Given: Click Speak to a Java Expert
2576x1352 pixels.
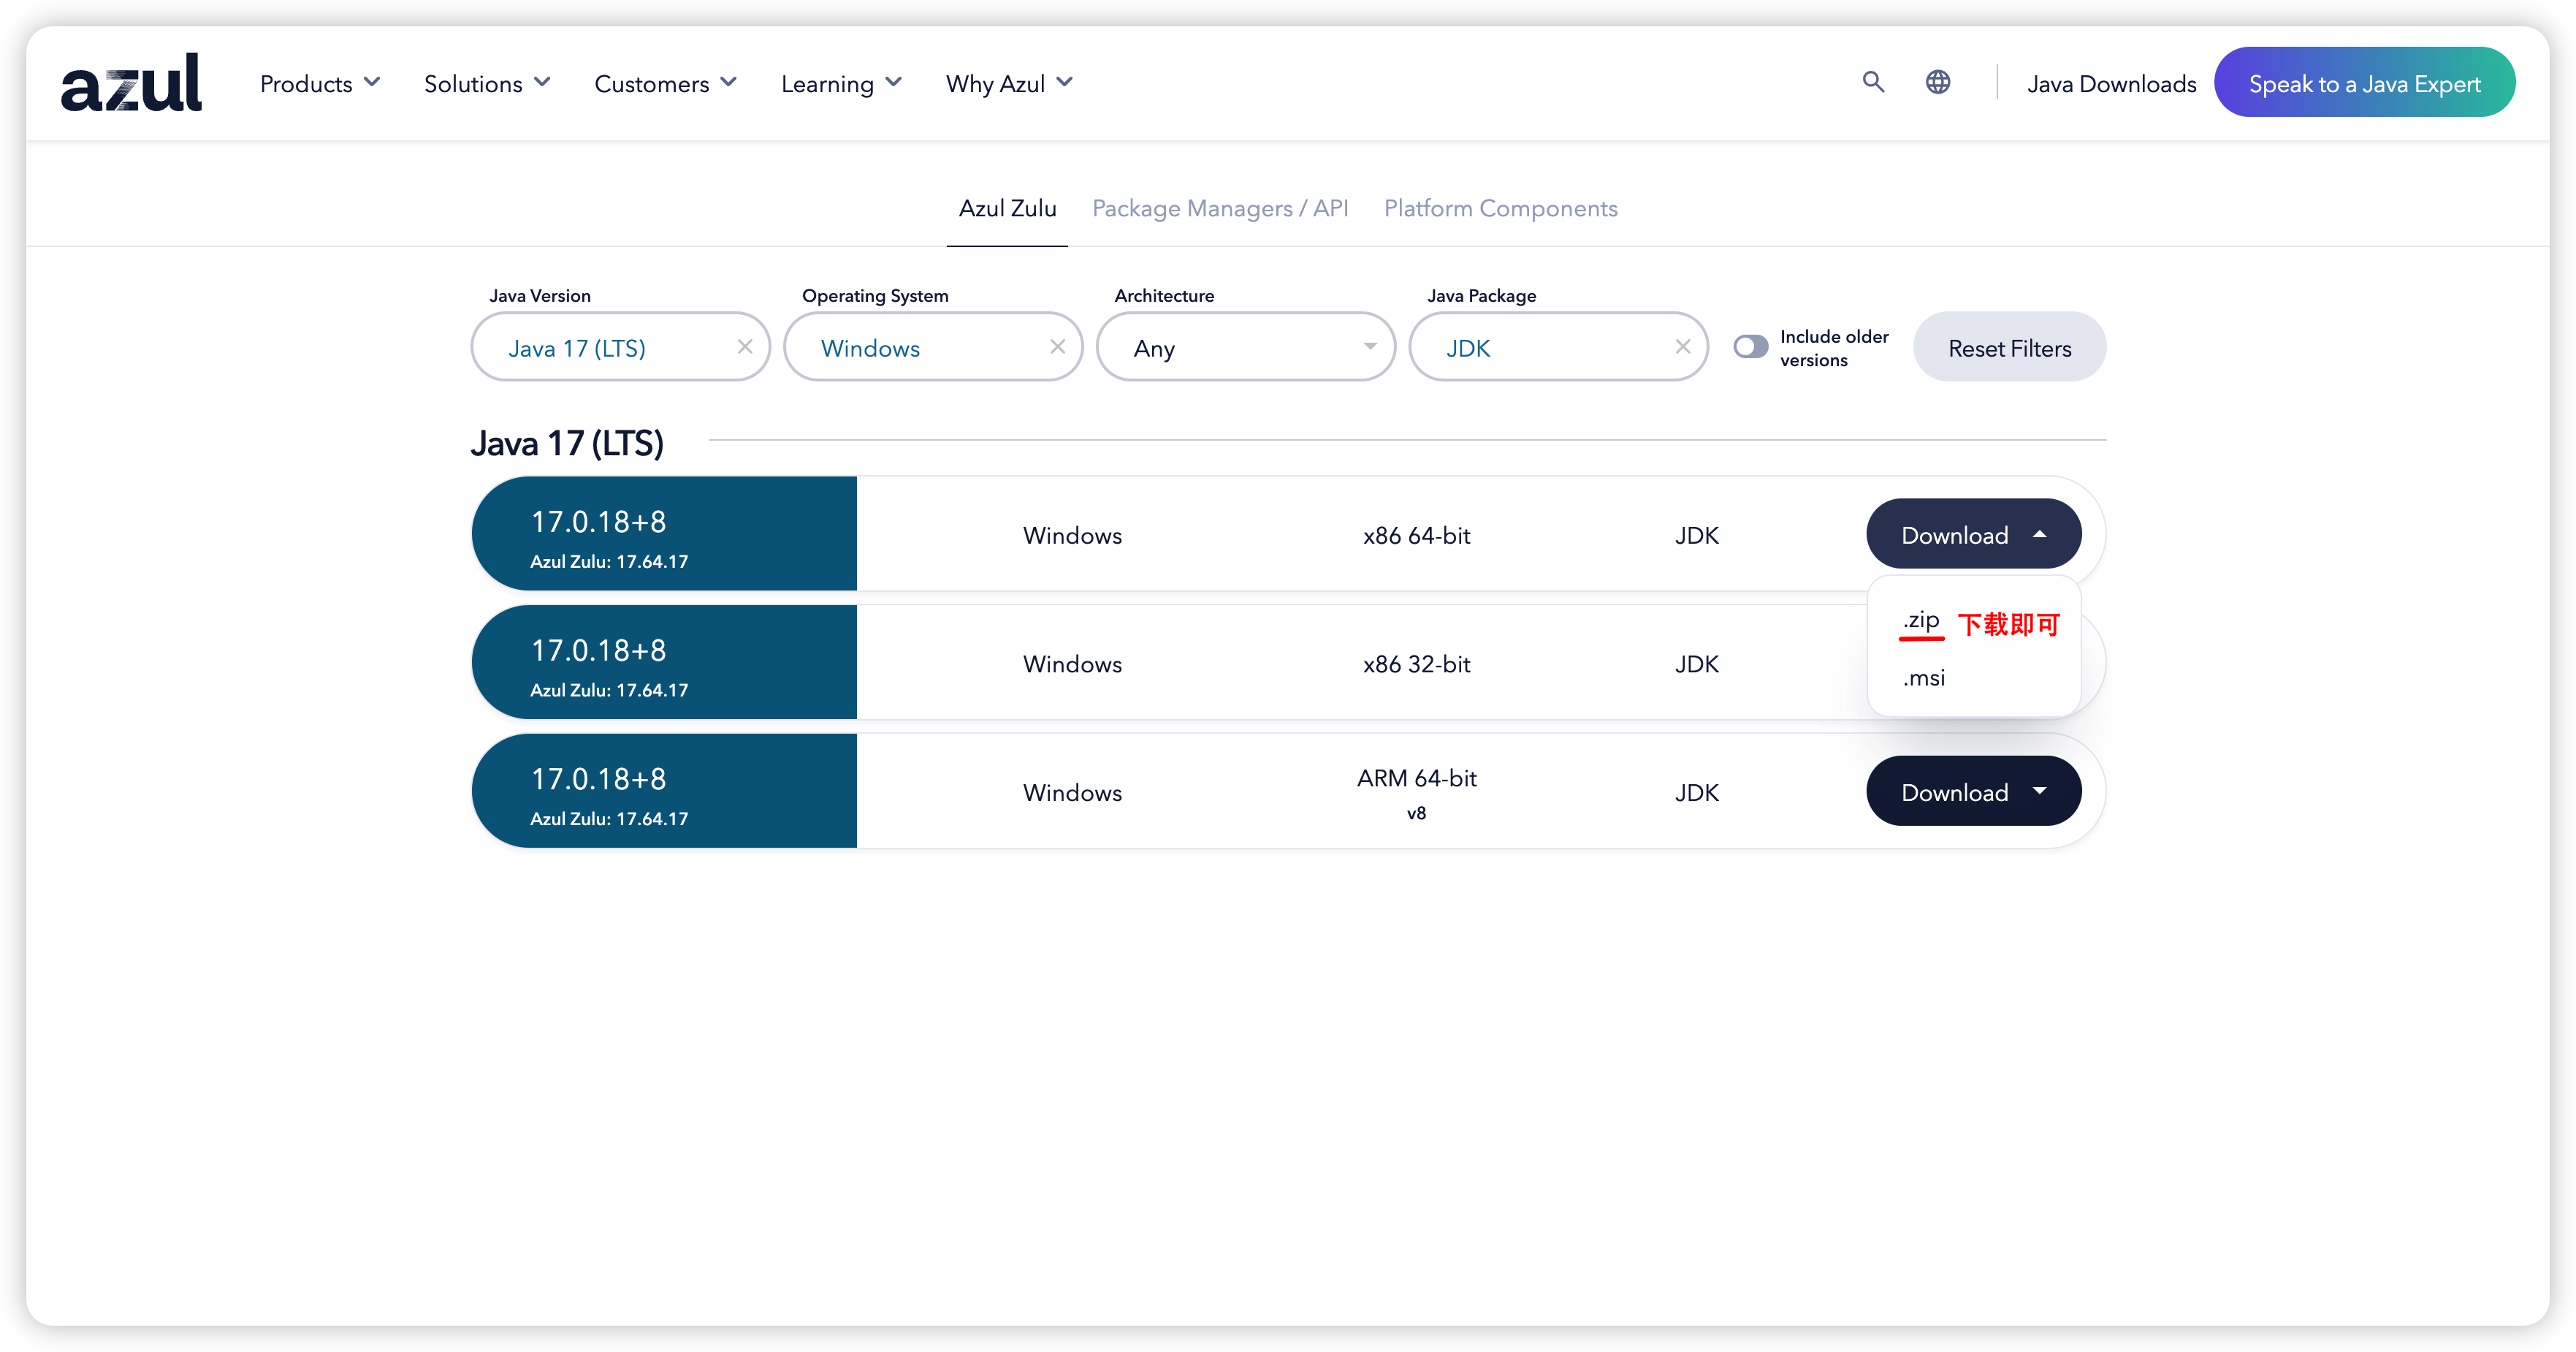Looking at the screenshot, I should (x=2364, y=83).
